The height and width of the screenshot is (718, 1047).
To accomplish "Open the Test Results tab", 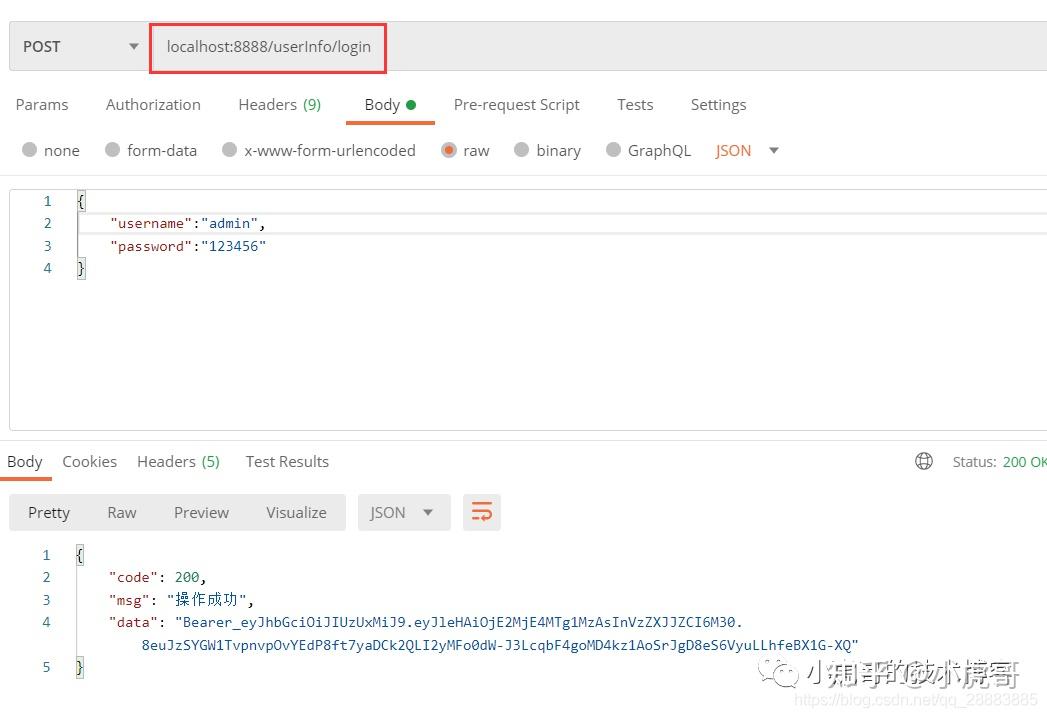I will coord(287,461).
